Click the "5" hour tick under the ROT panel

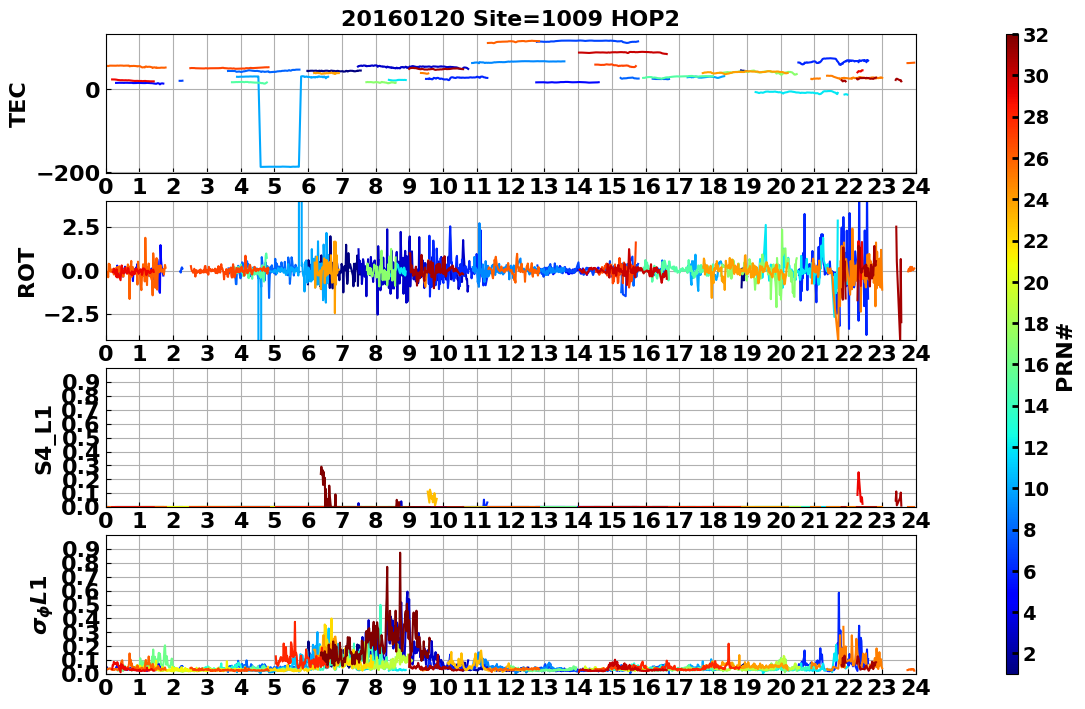[275, 353]
